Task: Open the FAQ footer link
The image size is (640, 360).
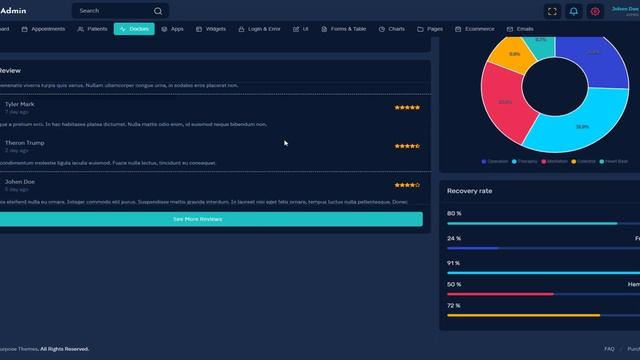Action: click(609, 349)
